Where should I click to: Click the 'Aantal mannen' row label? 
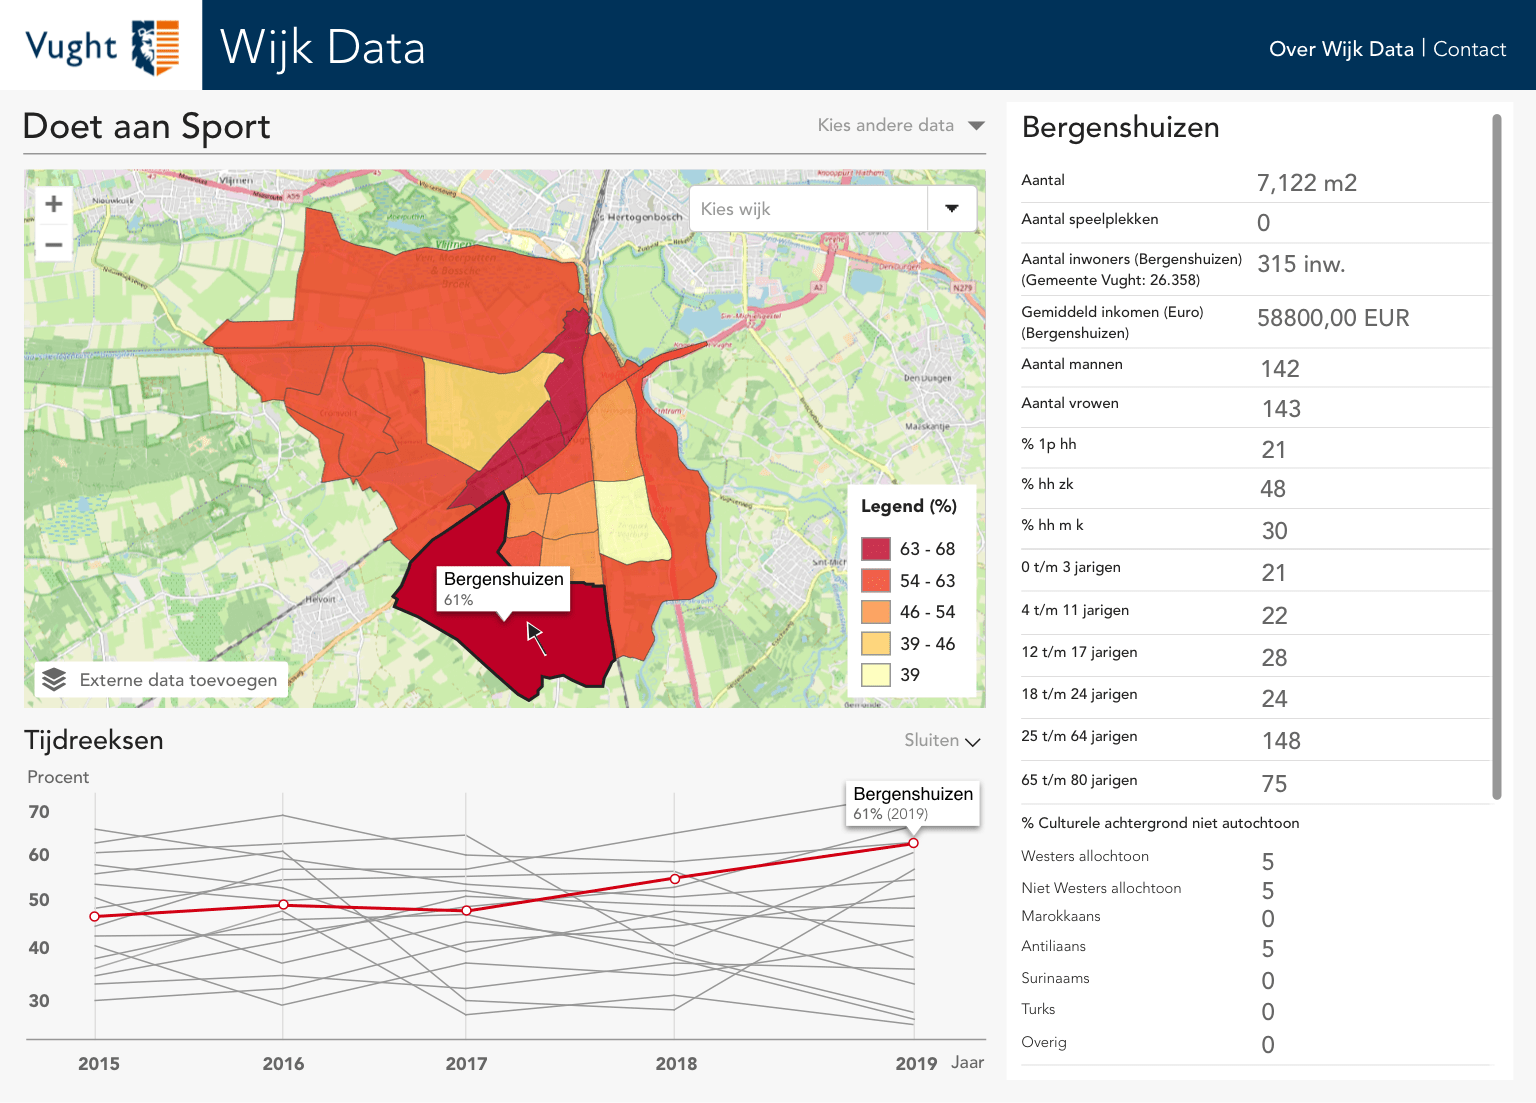click(x=1072, y=364)
